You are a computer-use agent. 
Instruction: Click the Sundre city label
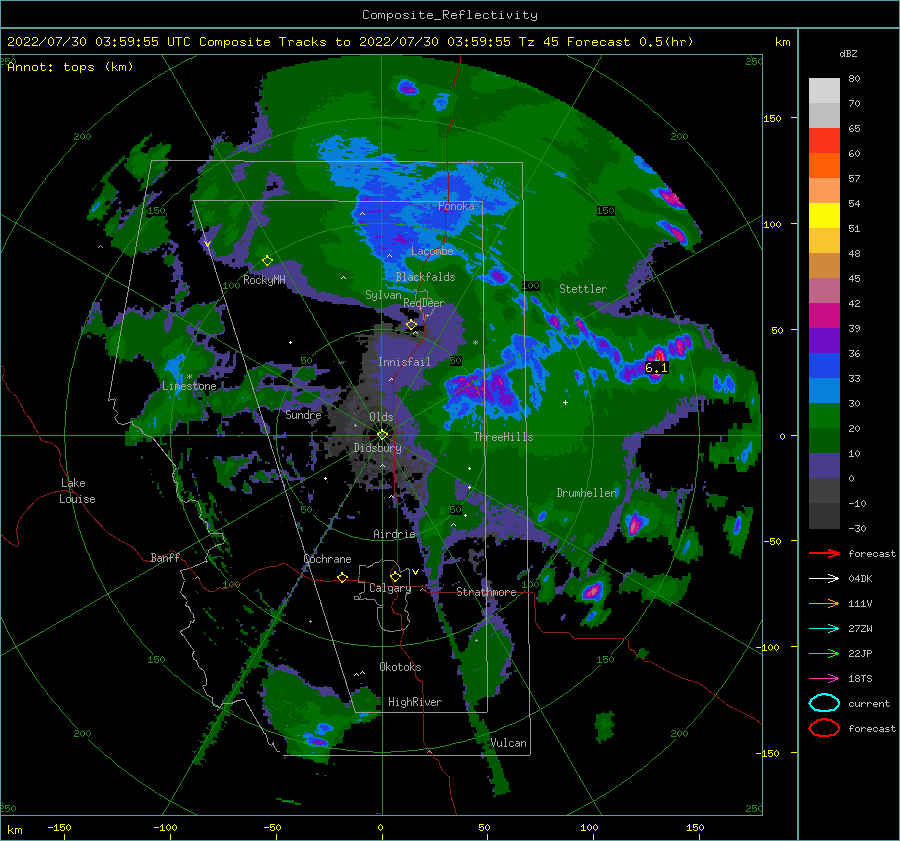(x=303, y=415)
